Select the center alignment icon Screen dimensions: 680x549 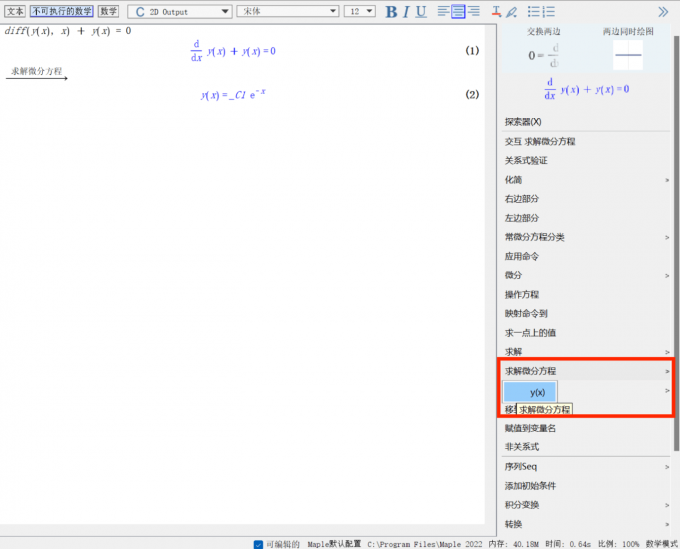point(458,12)
